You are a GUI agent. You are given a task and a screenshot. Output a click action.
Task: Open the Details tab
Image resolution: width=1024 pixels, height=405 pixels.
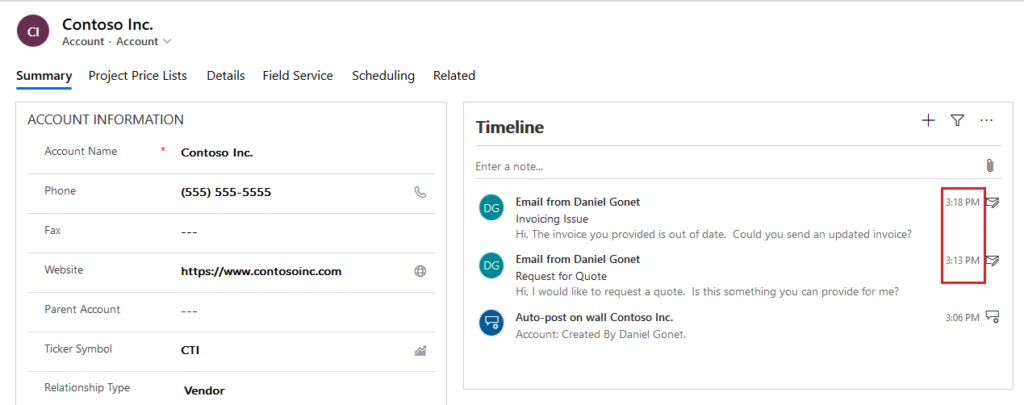point(226,76)
